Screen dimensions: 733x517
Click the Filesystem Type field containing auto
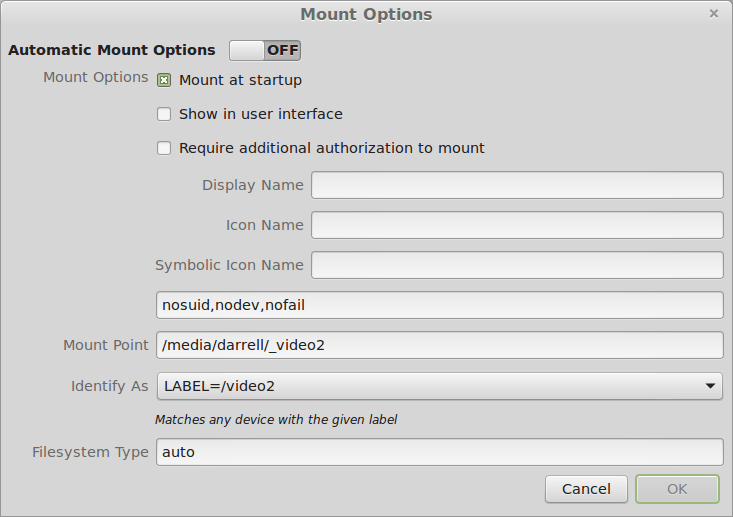point(439,452)
